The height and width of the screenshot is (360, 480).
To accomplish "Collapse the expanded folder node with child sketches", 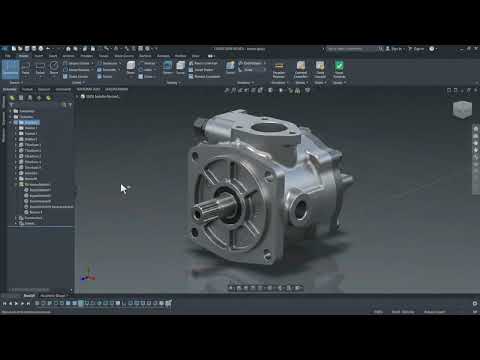I will [16, 184].
